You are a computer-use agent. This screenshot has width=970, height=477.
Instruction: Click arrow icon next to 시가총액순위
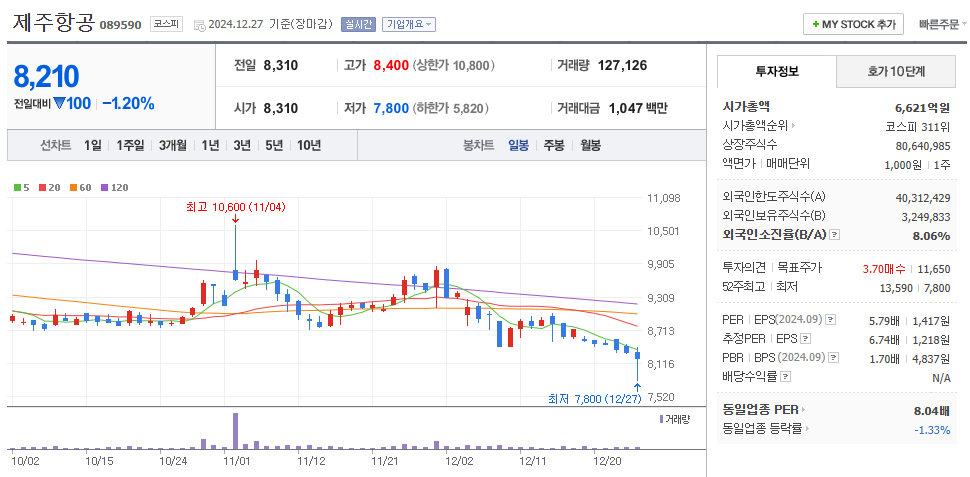coord(793,126)
